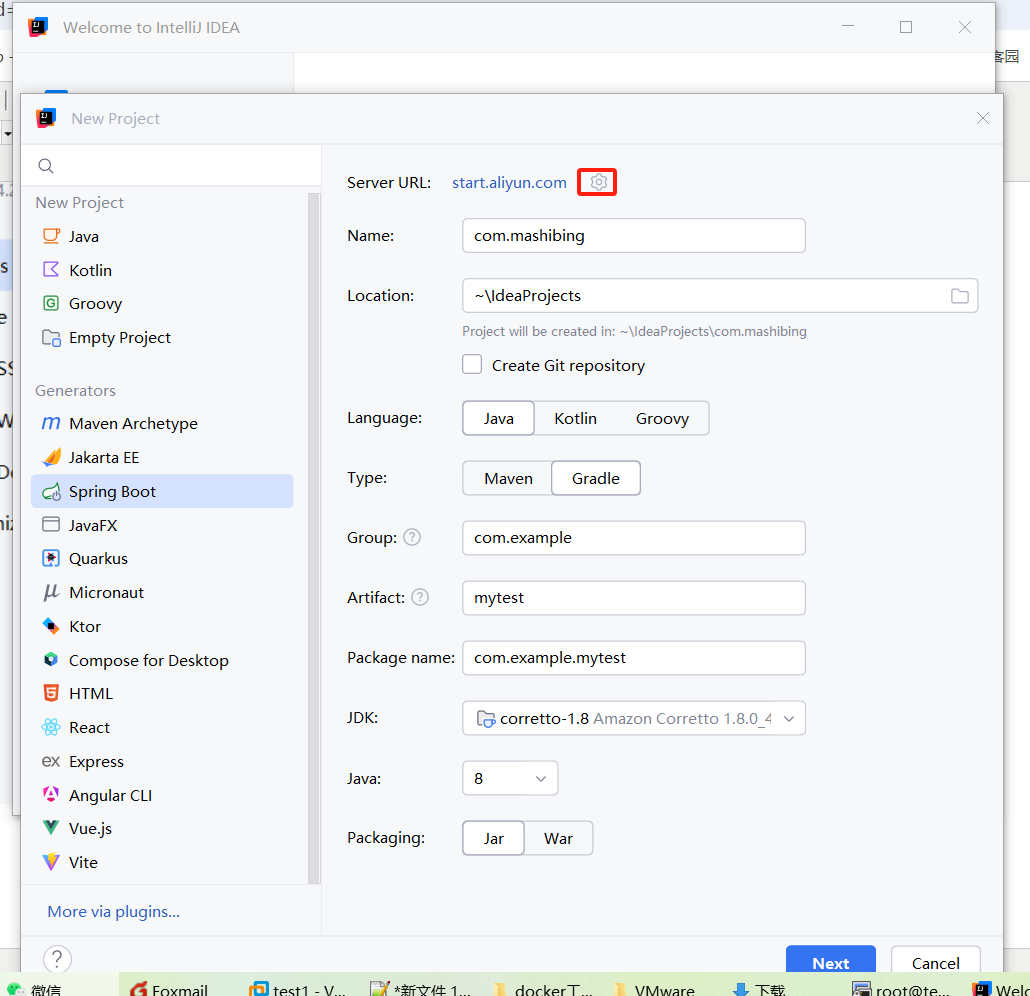Open the root@te terminal taskbar item
1030x996 pixels.
click(901, 989)
